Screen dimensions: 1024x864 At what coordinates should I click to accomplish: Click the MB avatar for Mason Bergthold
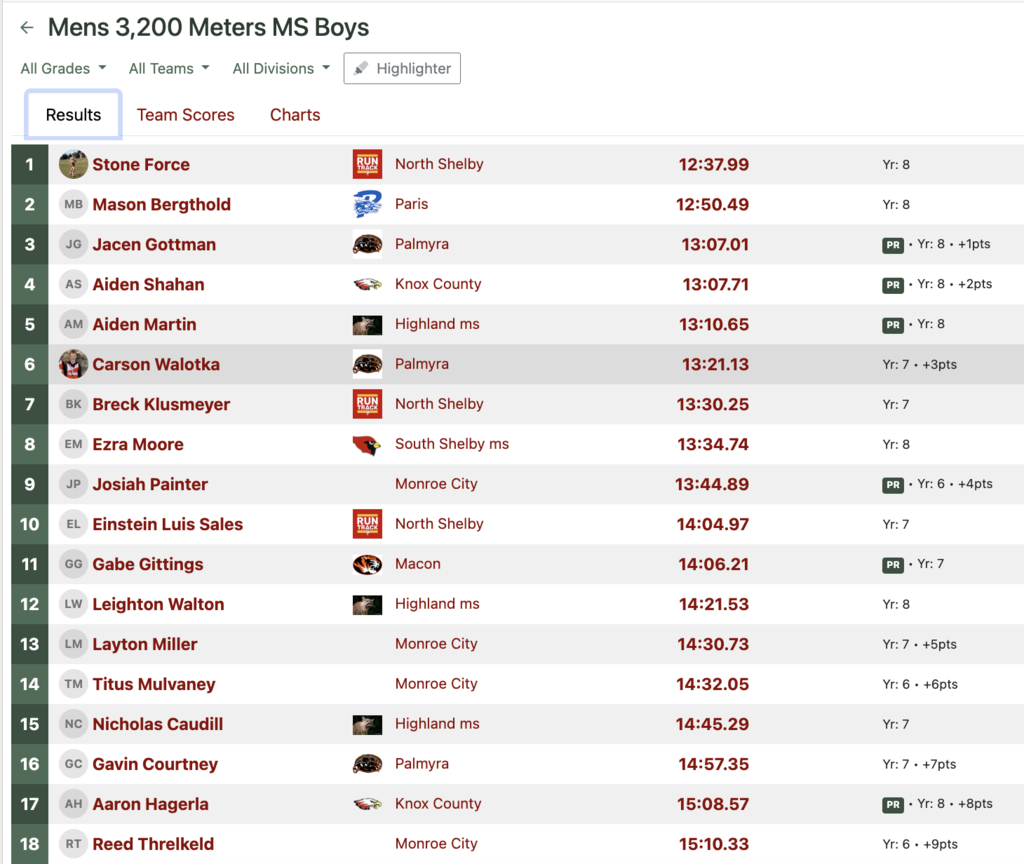click(x=73, y=205)
